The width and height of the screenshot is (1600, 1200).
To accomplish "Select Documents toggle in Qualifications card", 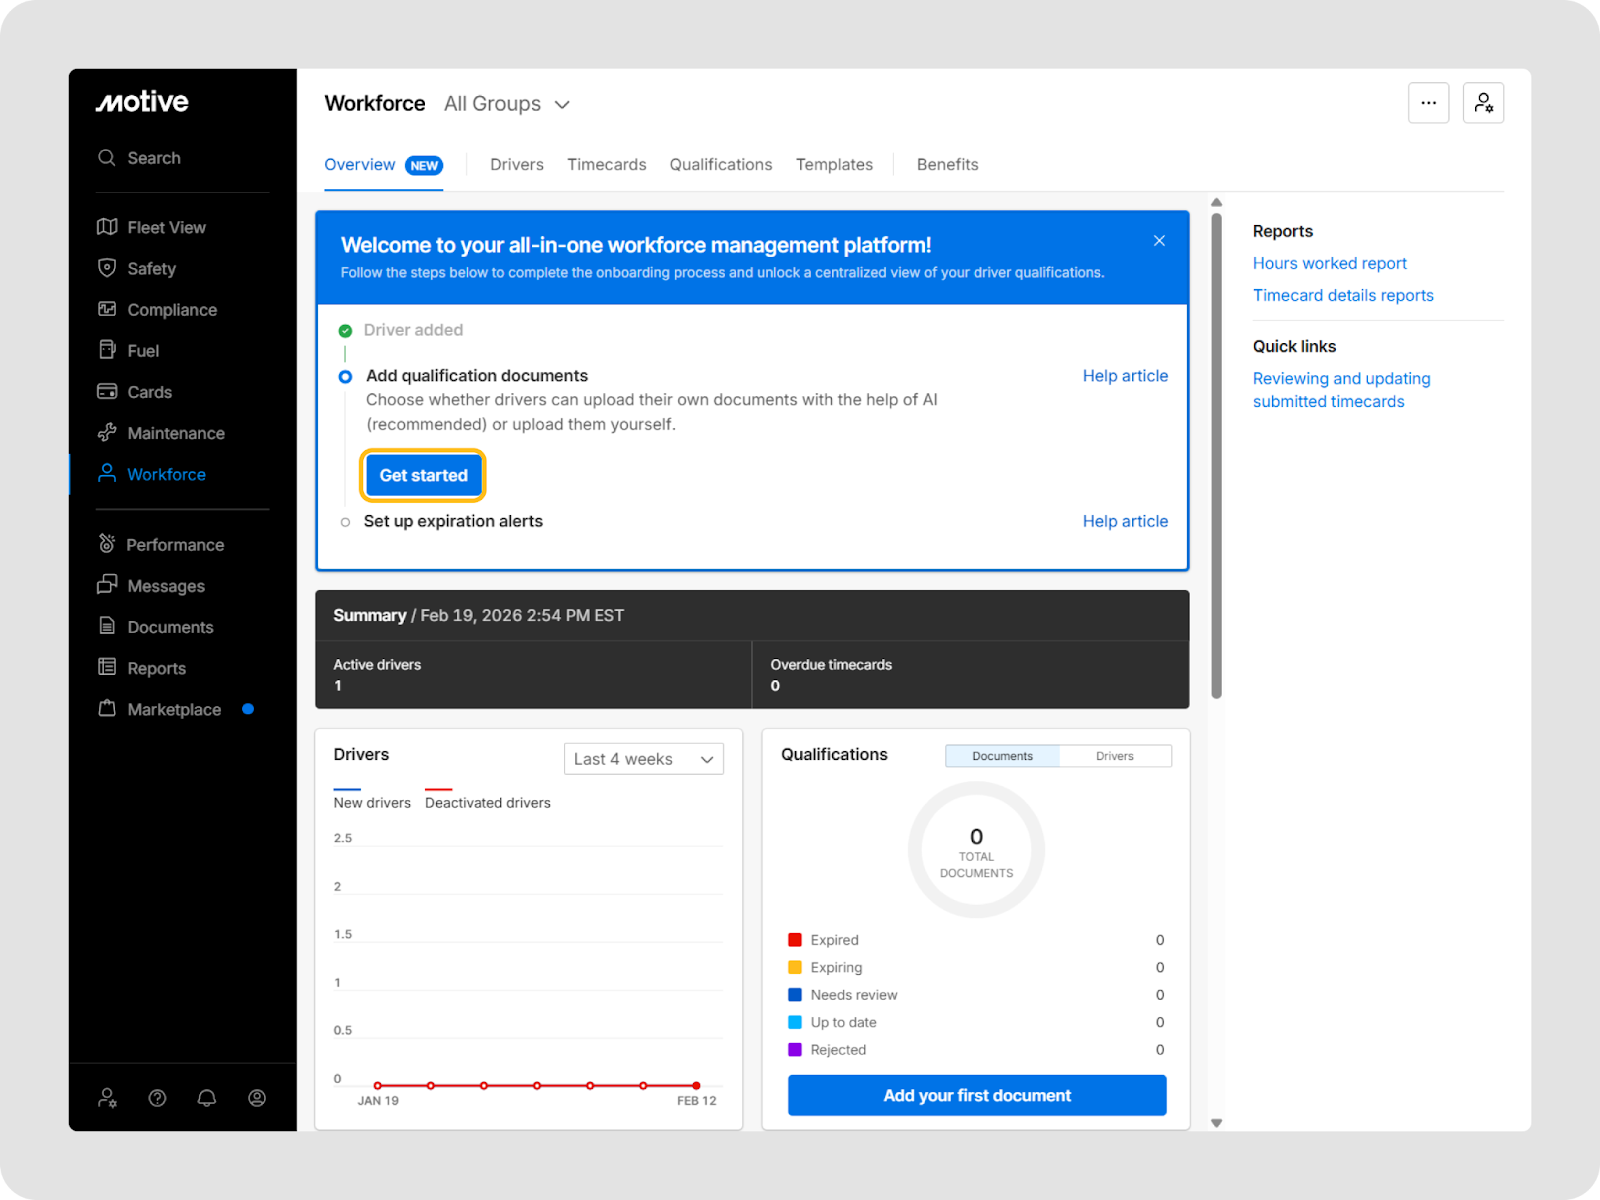I will tap(1002, 756).
